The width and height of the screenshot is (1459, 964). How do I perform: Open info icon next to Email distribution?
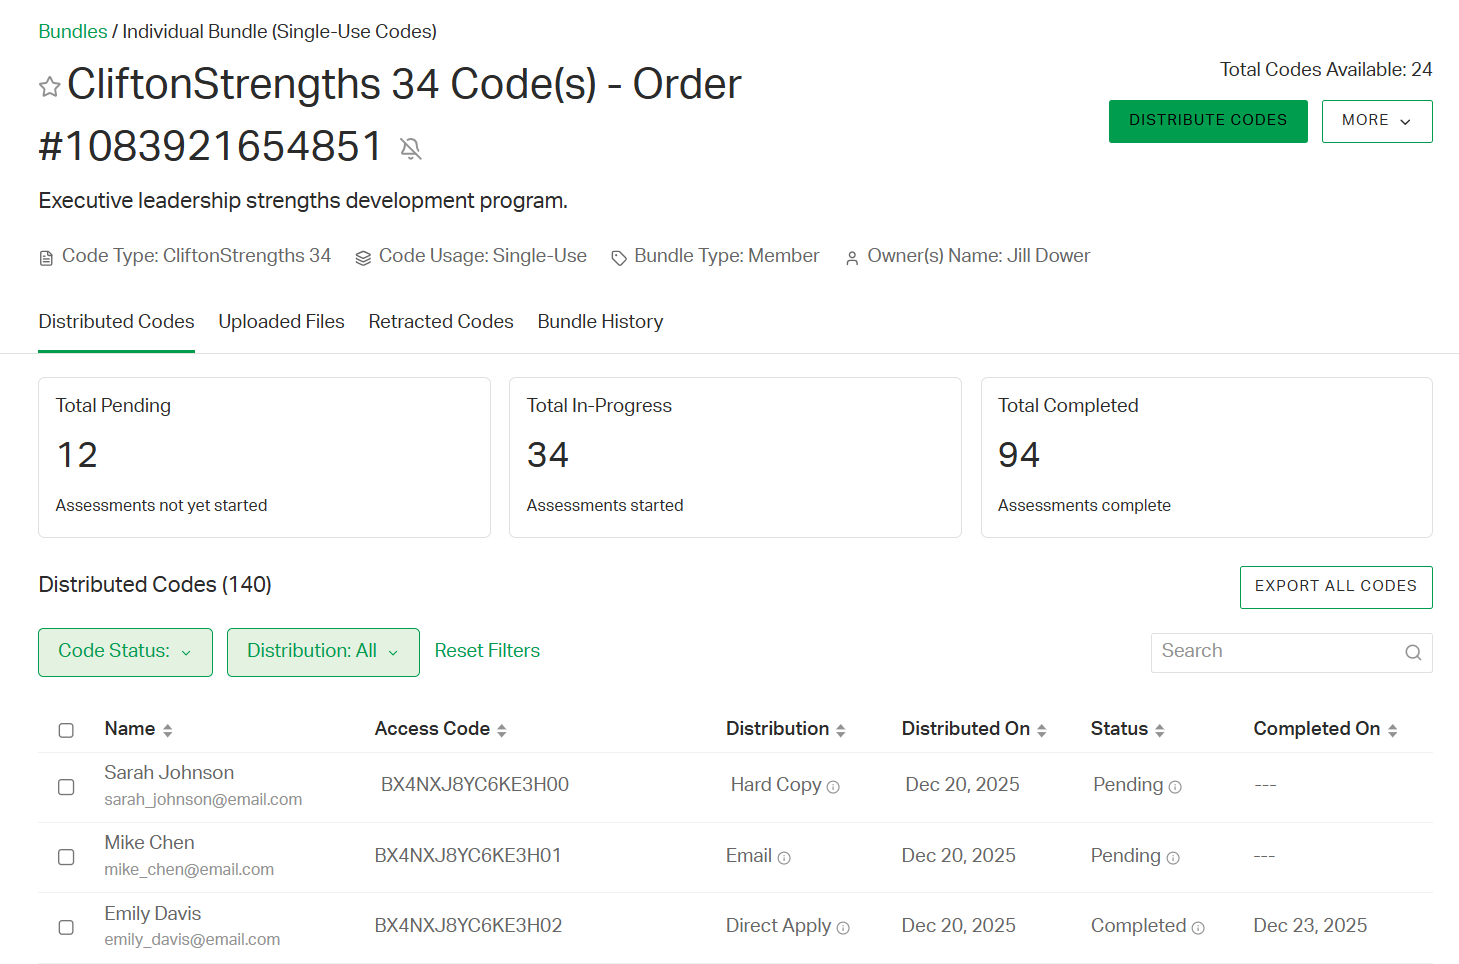click(x=784, y=858)
